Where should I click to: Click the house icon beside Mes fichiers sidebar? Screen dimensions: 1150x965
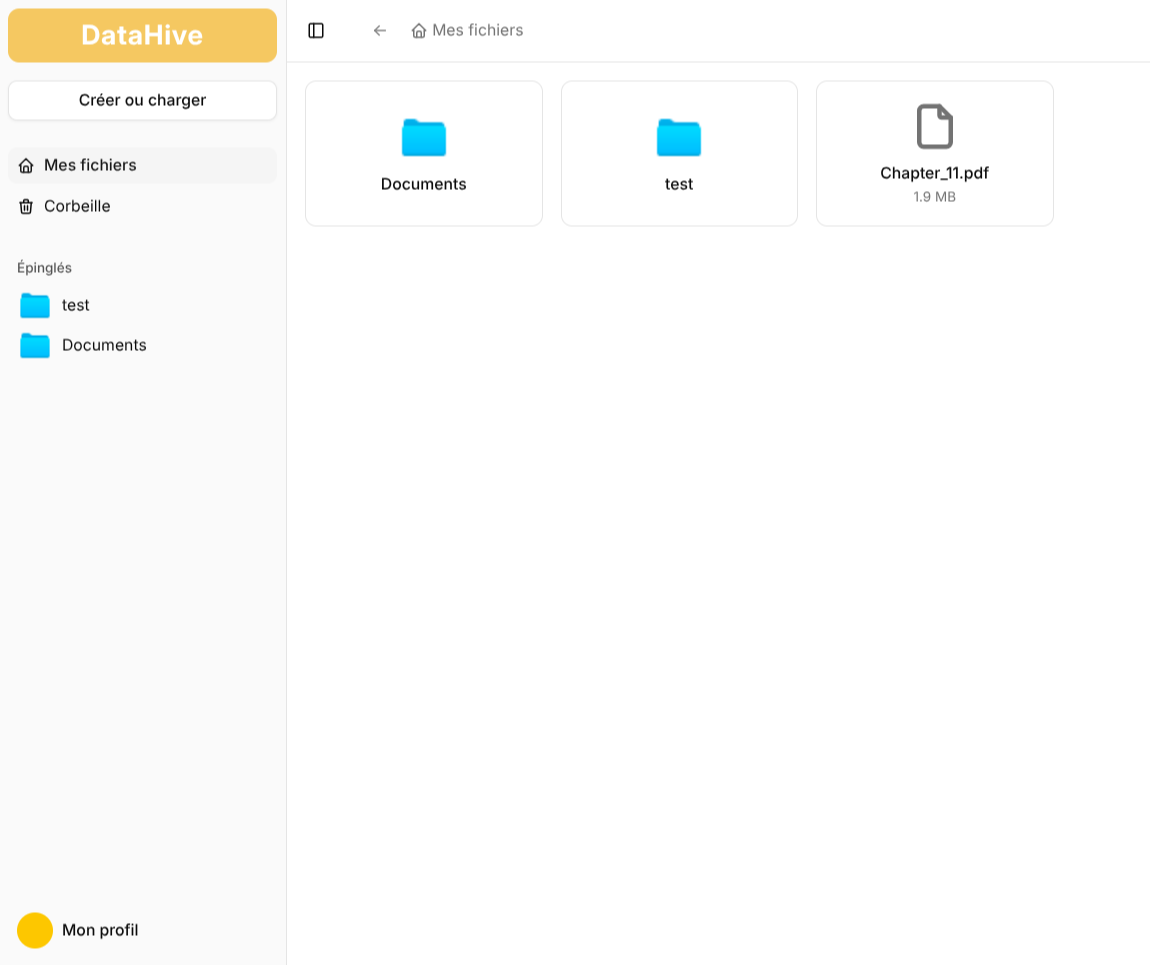point(26,166)
